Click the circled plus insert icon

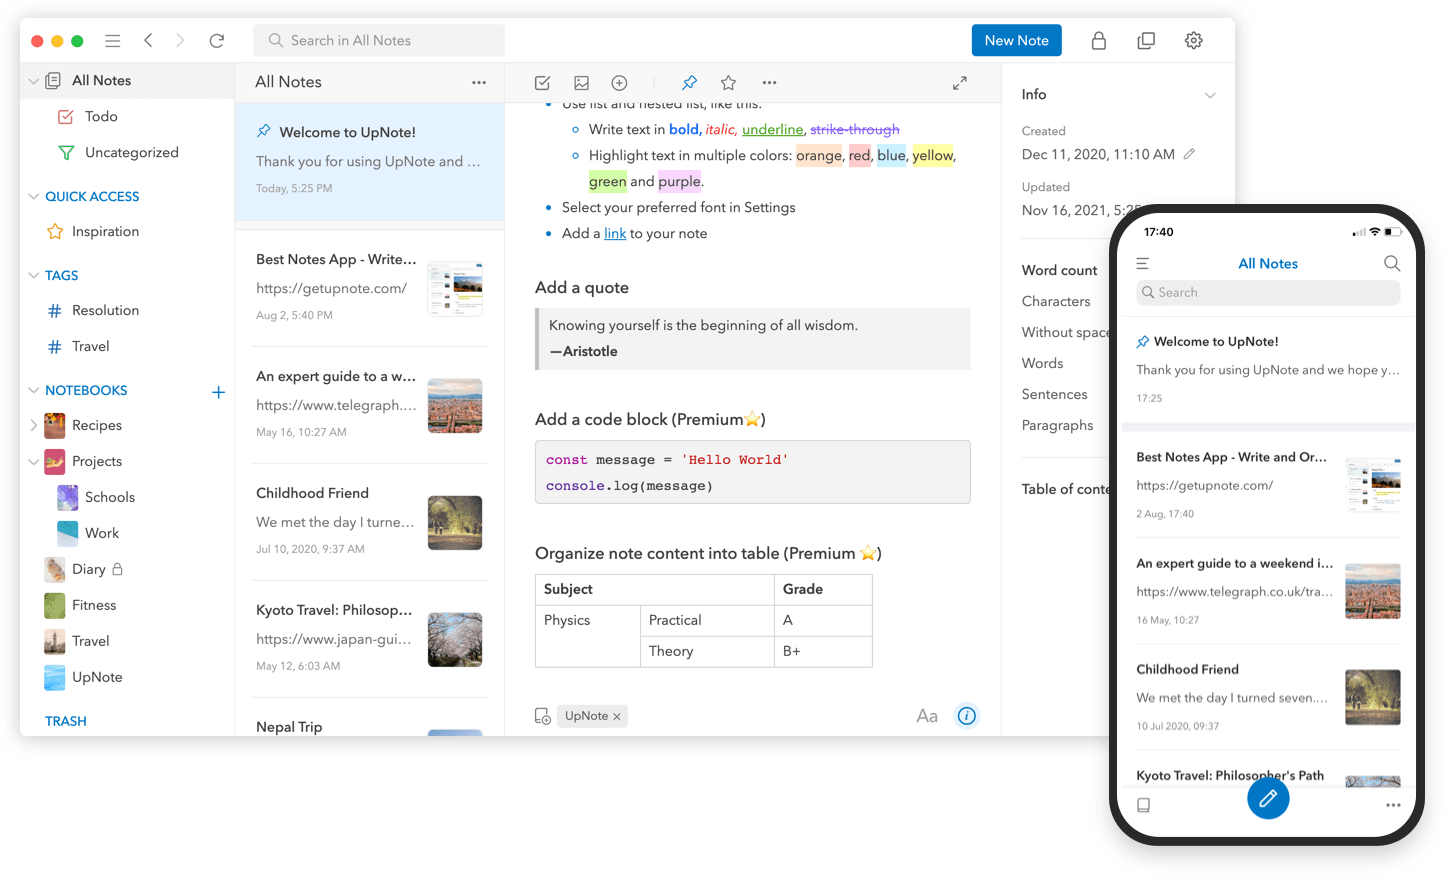[619, 83]
